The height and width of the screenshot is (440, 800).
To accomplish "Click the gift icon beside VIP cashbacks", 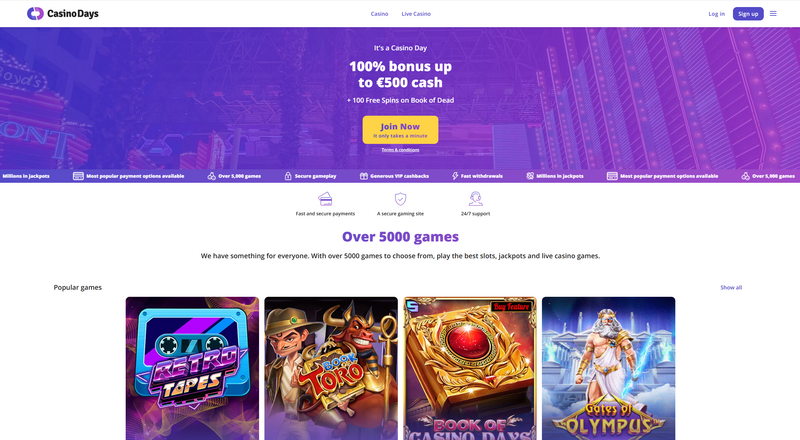I will tap(364, 176).
